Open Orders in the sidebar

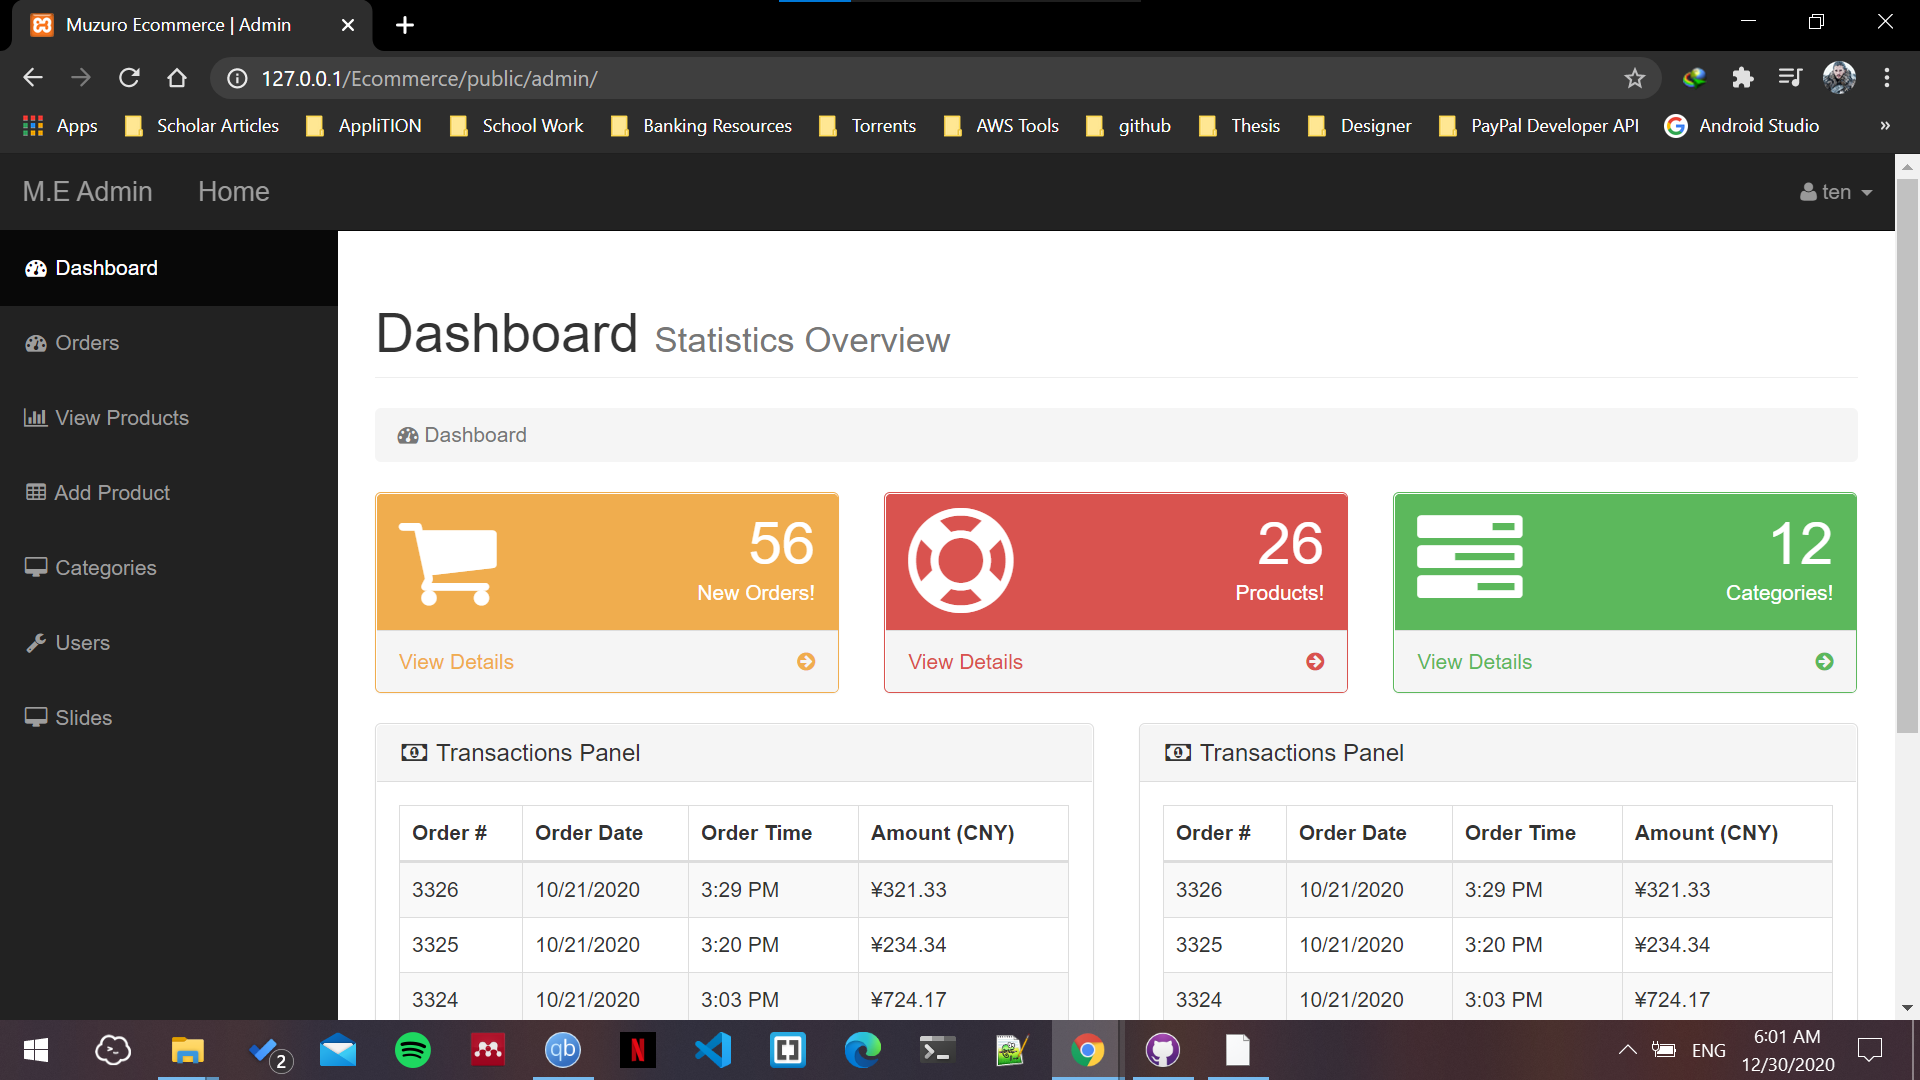point(87,343)
